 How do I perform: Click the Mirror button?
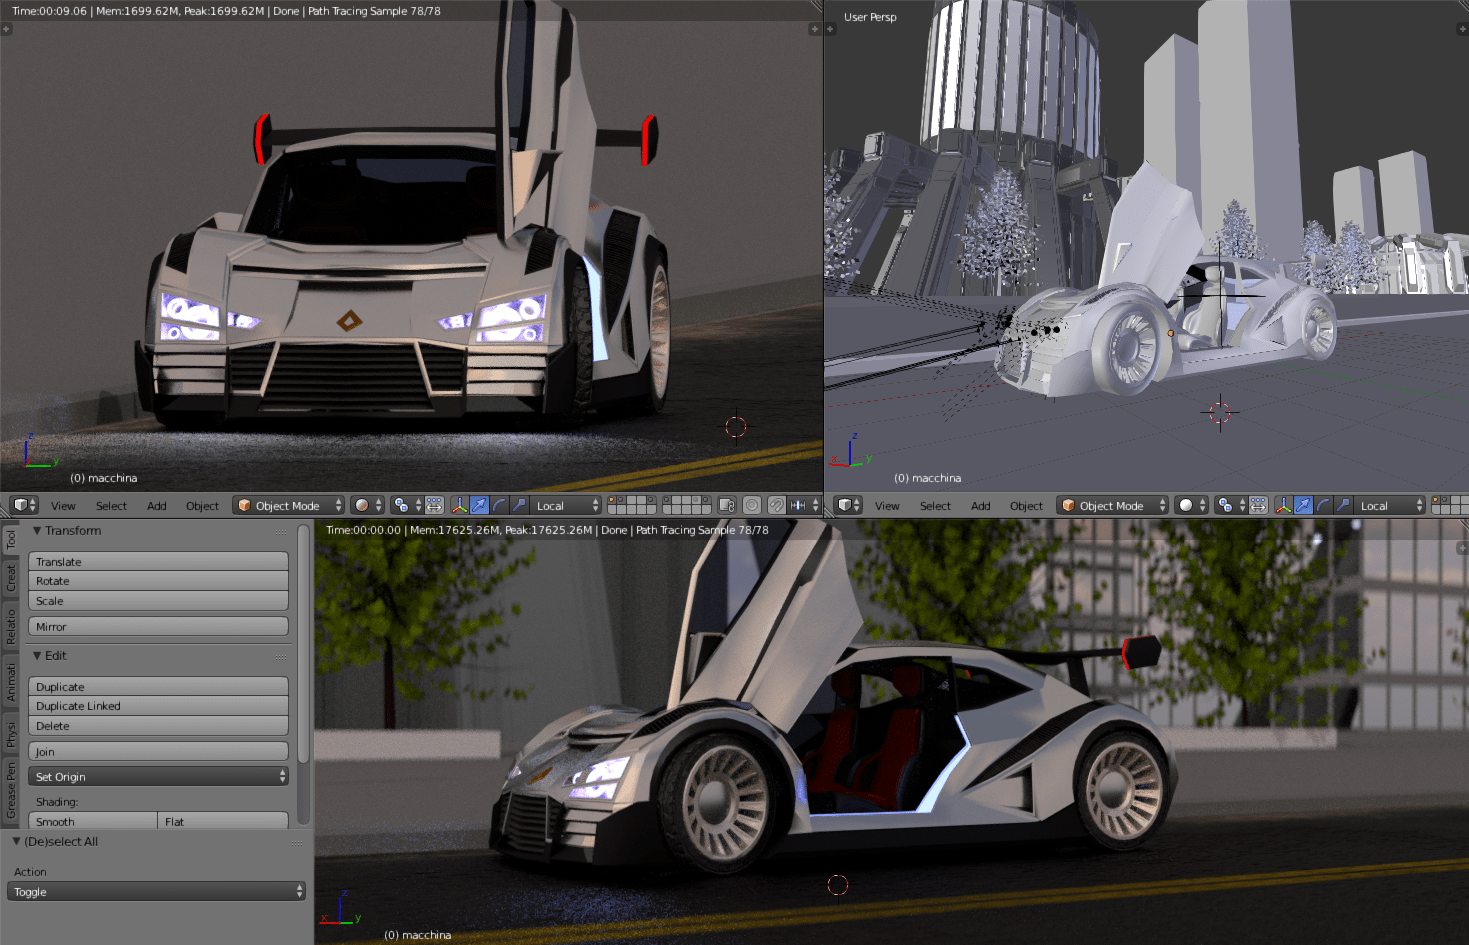coord(158,627)
